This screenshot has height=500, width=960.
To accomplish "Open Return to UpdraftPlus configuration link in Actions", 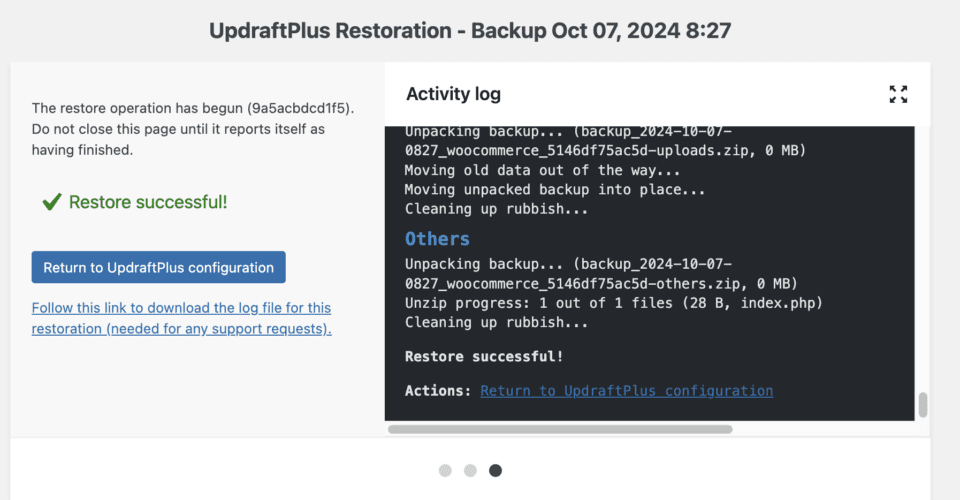I will point(626,390).
